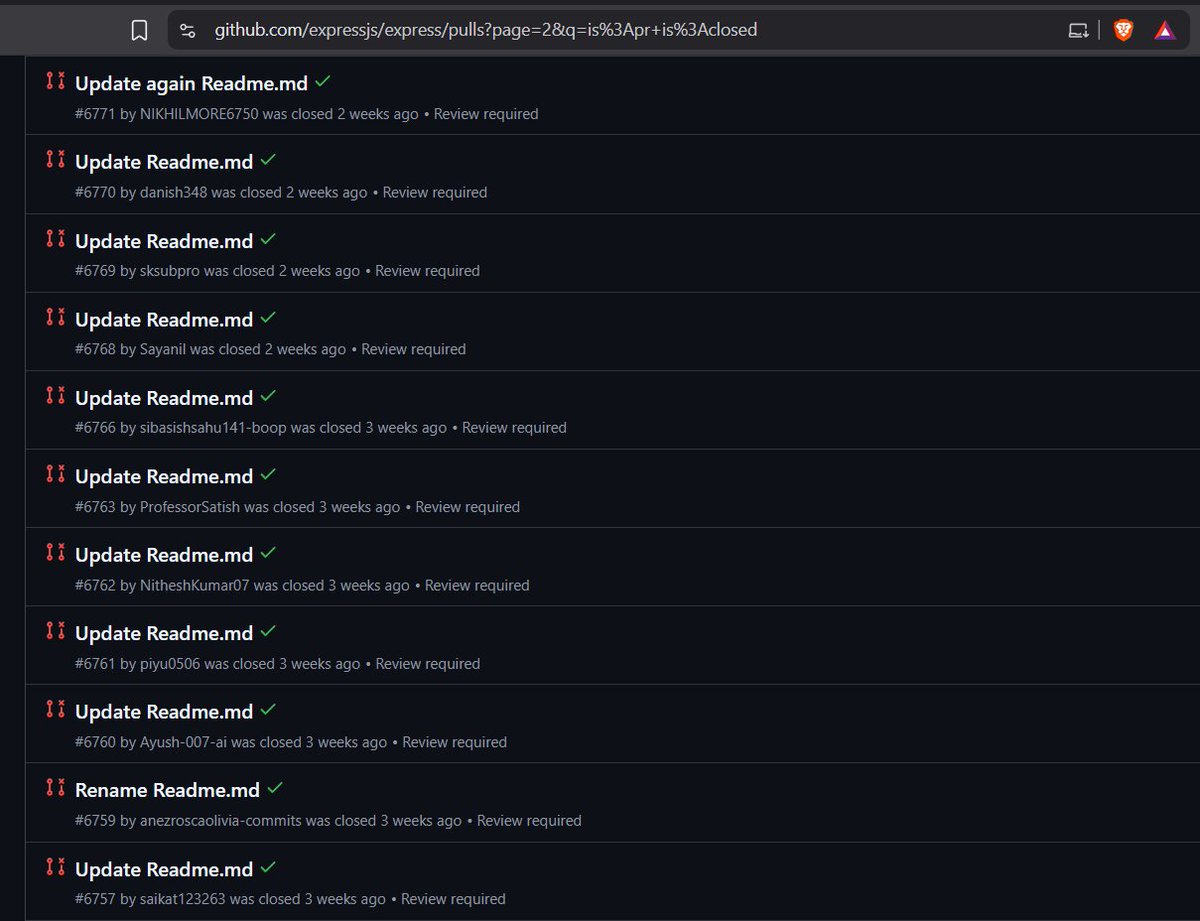Image resolution: width=1200 pixels, height=921 pixels.
Task: Click Review required on PR #6763
Action: click(468, 506)
